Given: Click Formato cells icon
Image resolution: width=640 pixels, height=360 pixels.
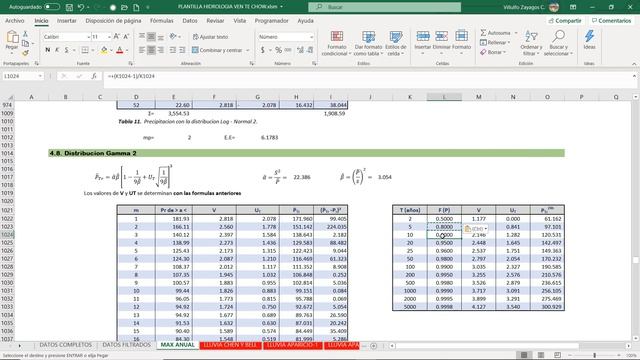Looking at the screenshot, I should pos(461,42).
